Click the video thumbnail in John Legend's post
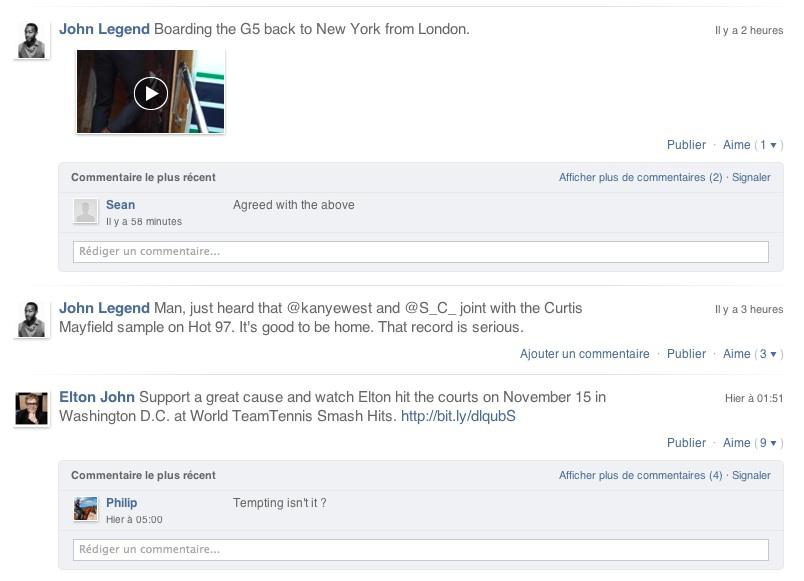Screen dimensions: 804x581 click(149, 91)
